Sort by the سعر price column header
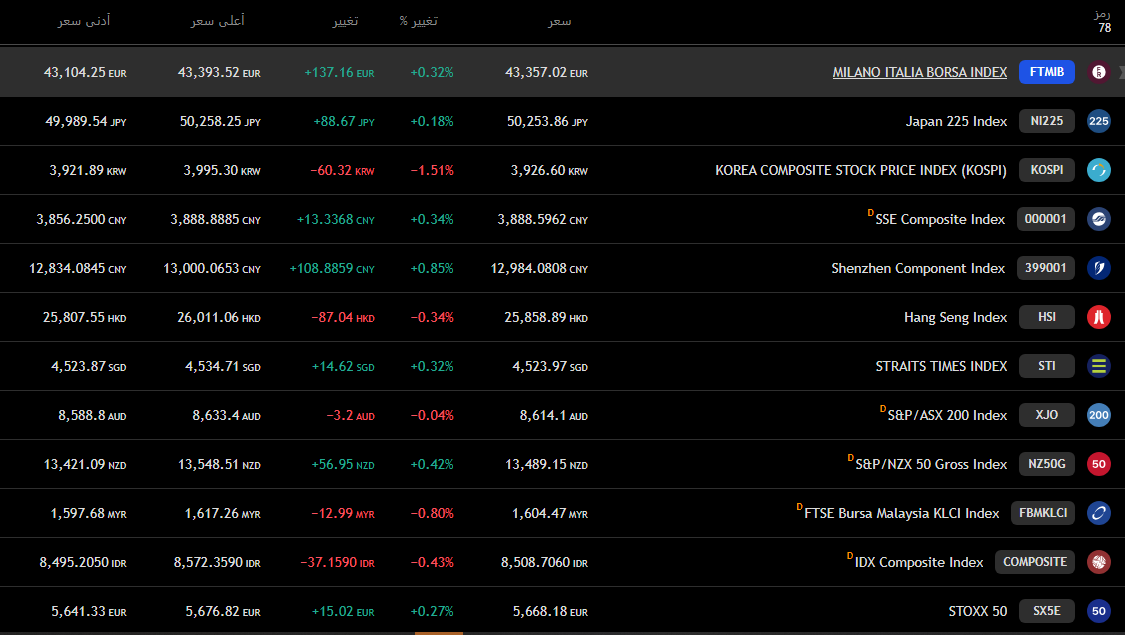 [x=560, y=22]
